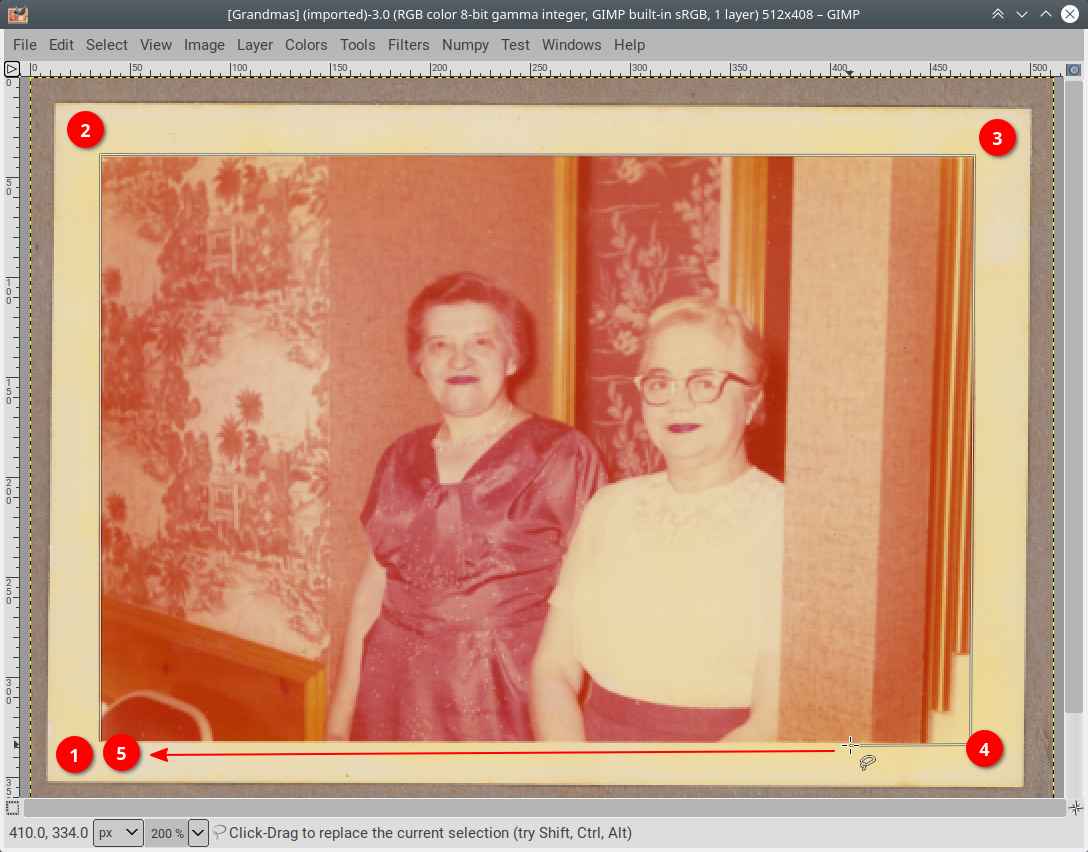
Task: Open the Image menu
Action: (204, 44)
